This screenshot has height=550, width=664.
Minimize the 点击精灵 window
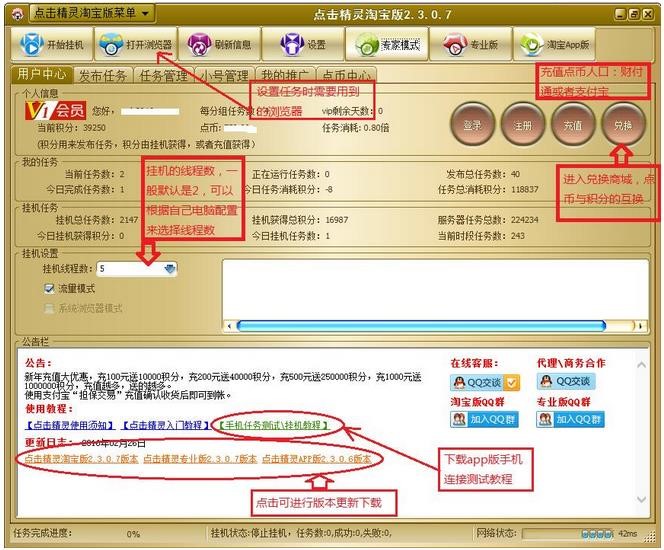click(620, 14)
